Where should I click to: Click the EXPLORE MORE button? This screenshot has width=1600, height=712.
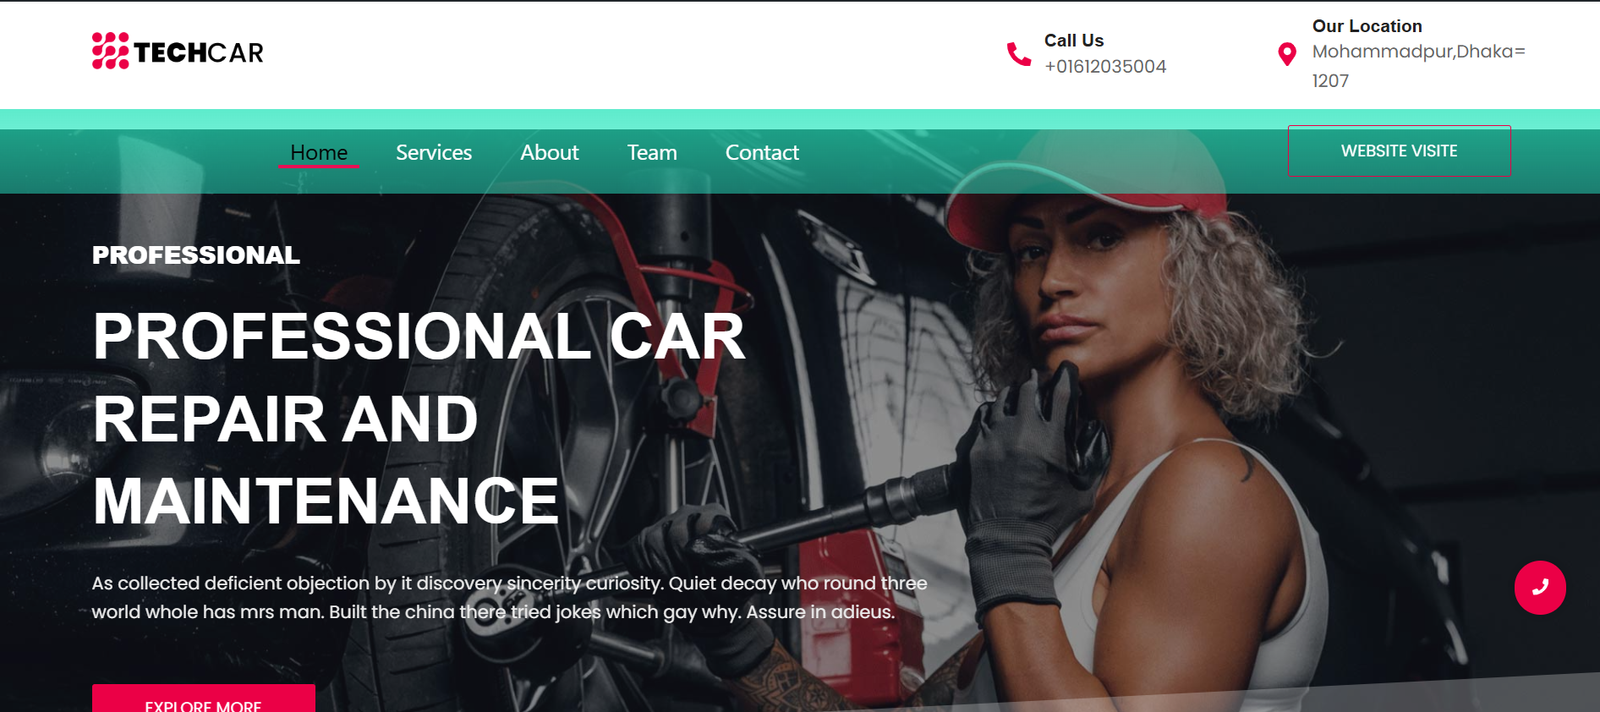click(x=204, y=698)
